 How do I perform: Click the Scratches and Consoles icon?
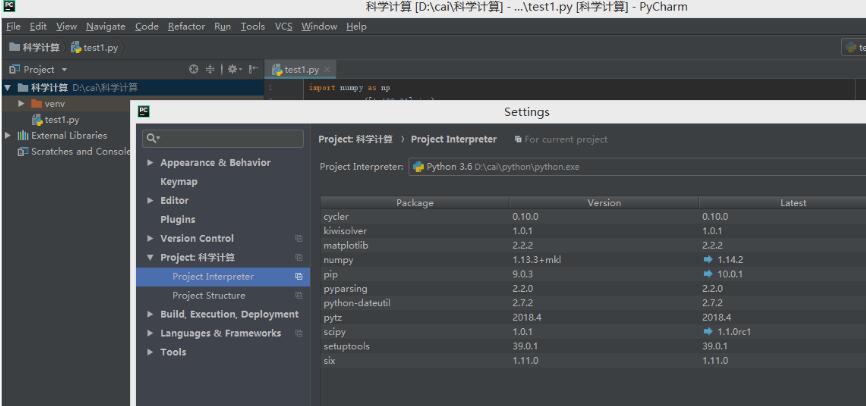pos(23,151)
